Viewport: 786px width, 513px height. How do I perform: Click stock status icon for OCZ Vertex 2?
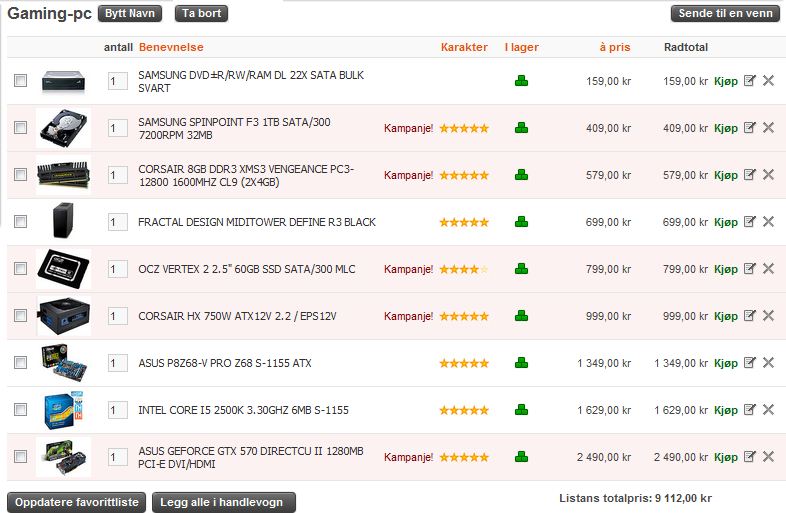pyautogui.click(x=521, y=269)
